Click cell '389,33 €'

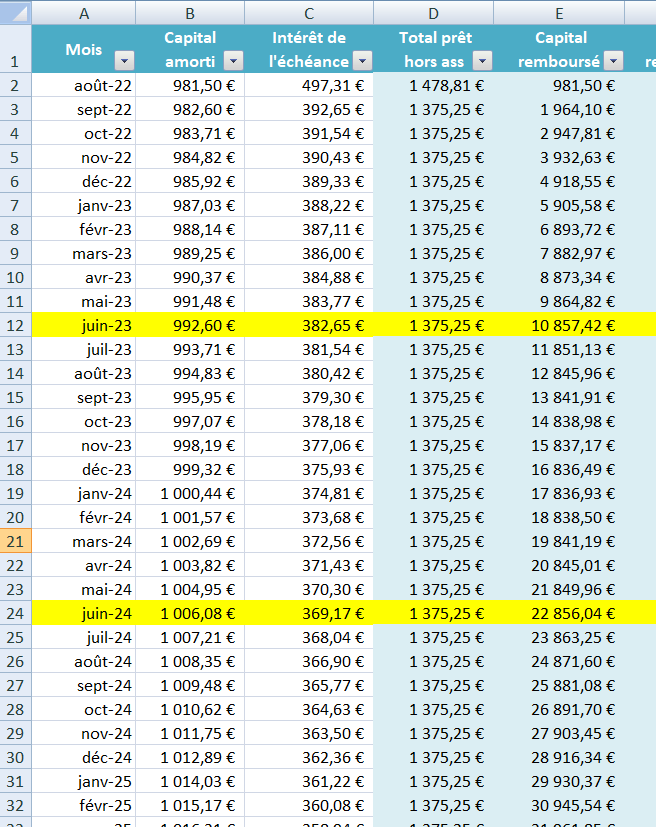click(x=309, y=181)
